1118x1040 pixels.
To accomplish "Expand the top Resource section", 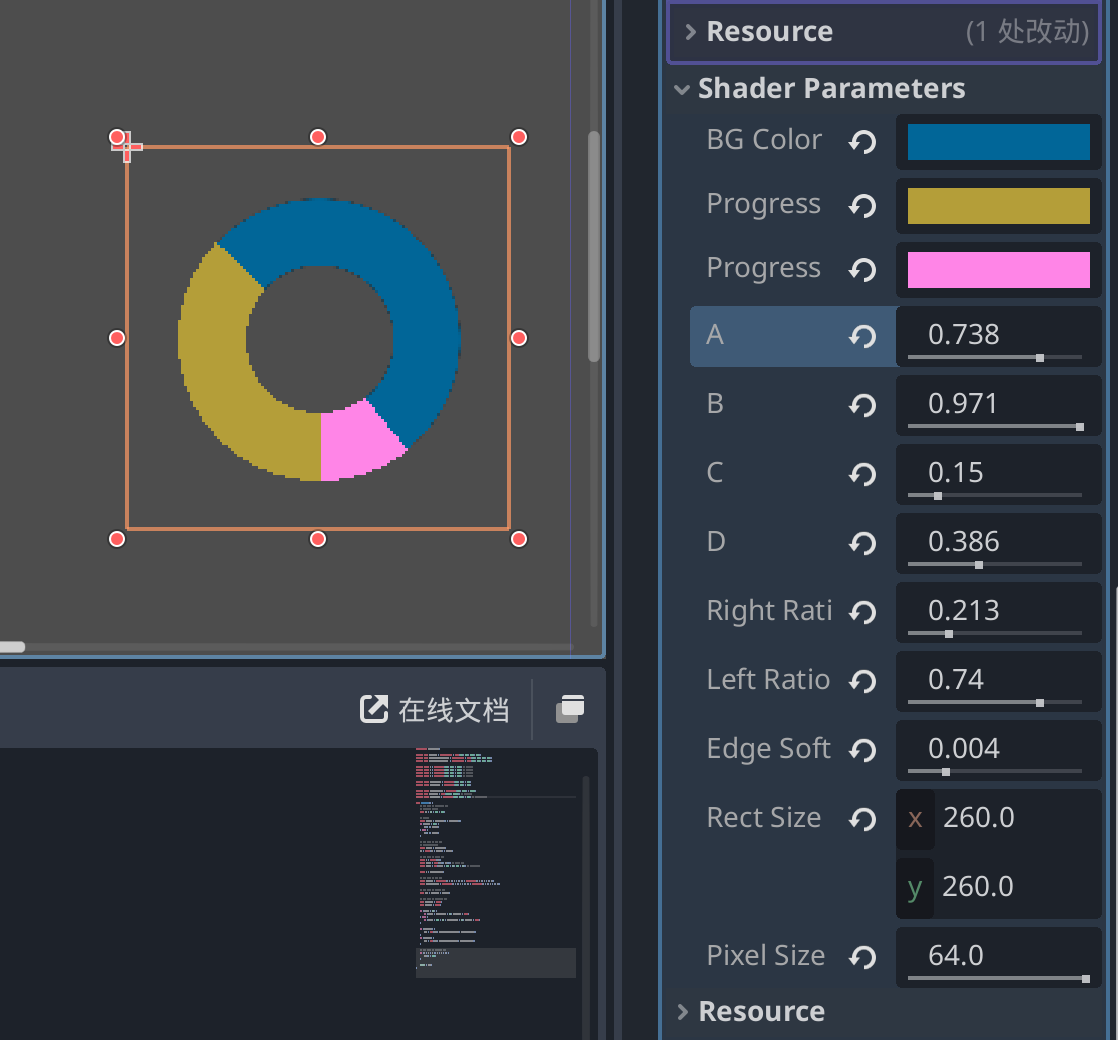I will (x=690, y=31).
